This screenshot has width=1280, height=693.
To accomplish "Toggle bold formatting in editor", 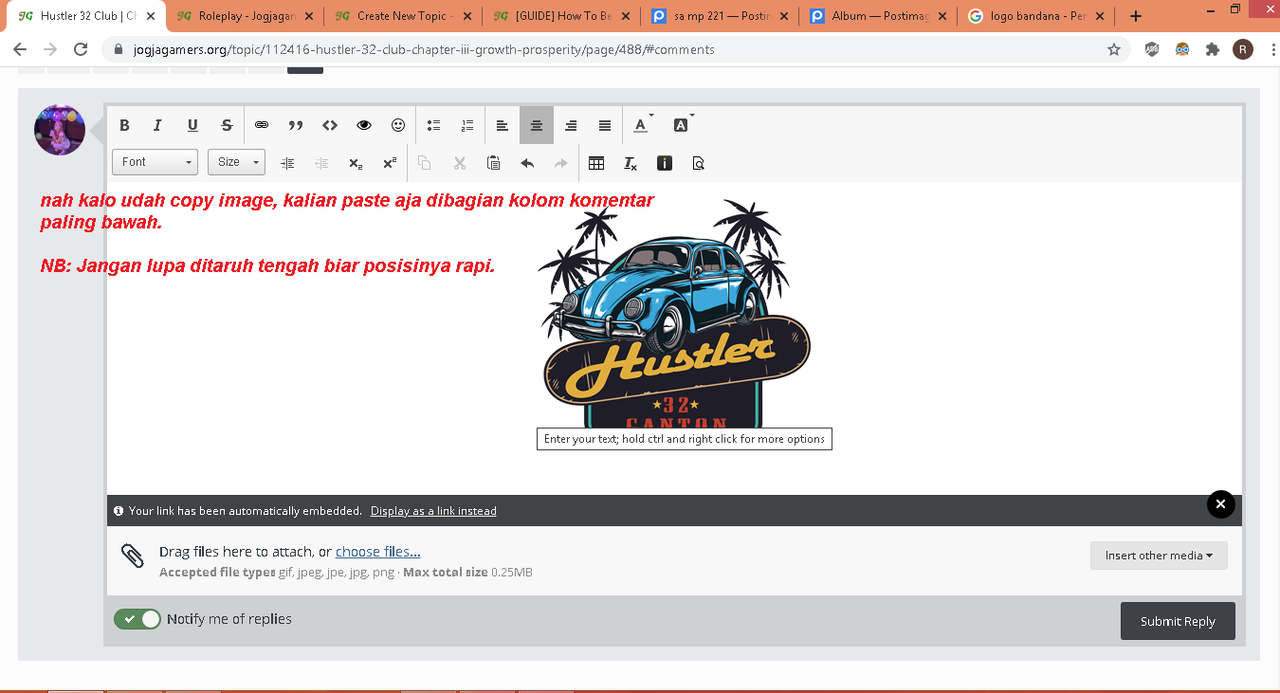I will click(125, 125).
